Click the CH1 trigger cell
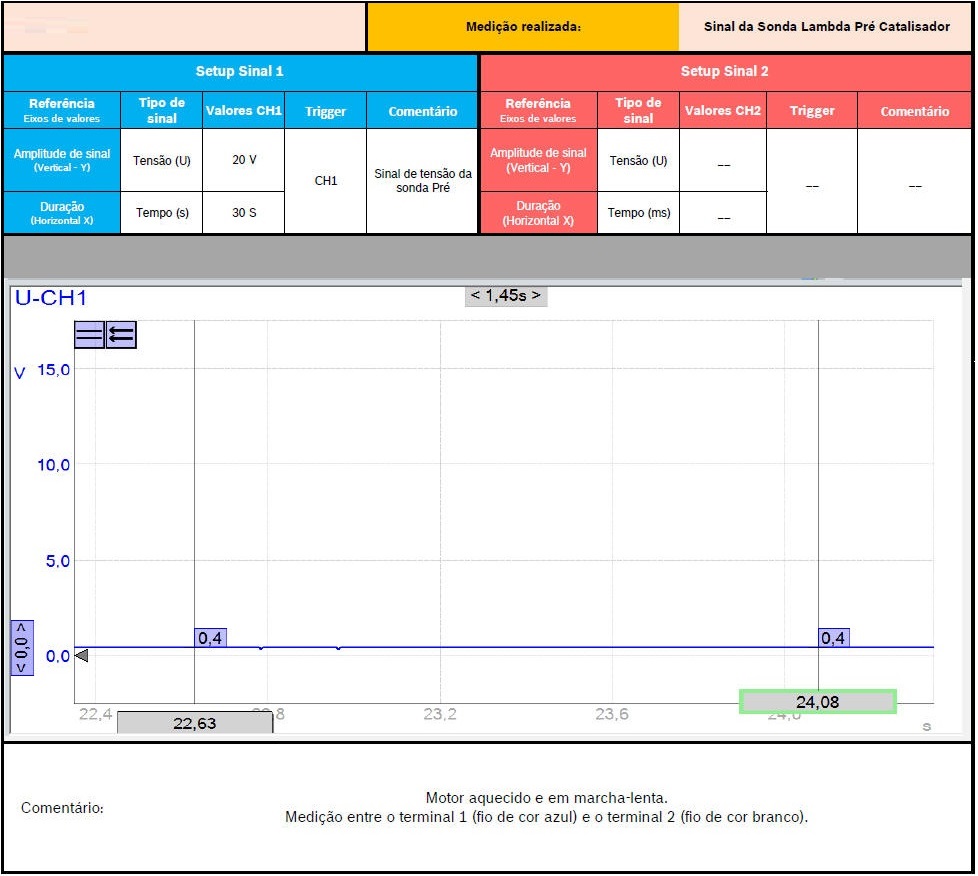This screenshot has height=876, width=978. [325, 181]
